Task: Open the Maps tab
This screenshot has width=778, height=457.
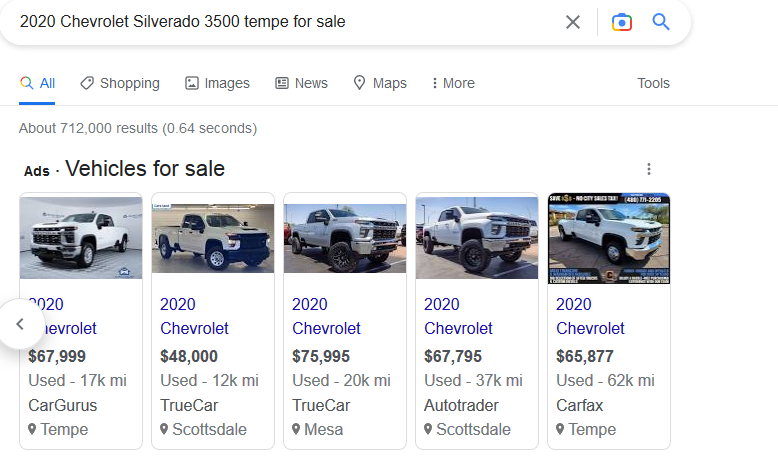Action: 380,83
